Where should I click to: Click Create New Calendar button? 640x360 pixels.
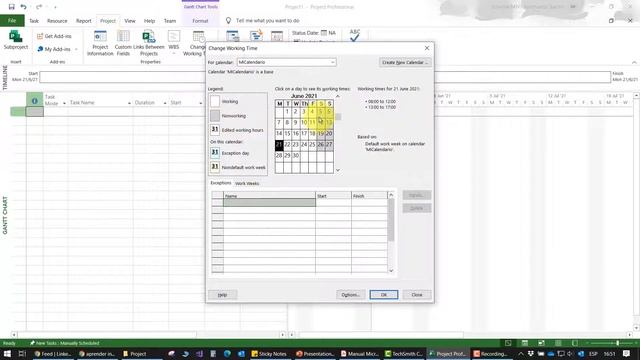(x=404, y=62)
